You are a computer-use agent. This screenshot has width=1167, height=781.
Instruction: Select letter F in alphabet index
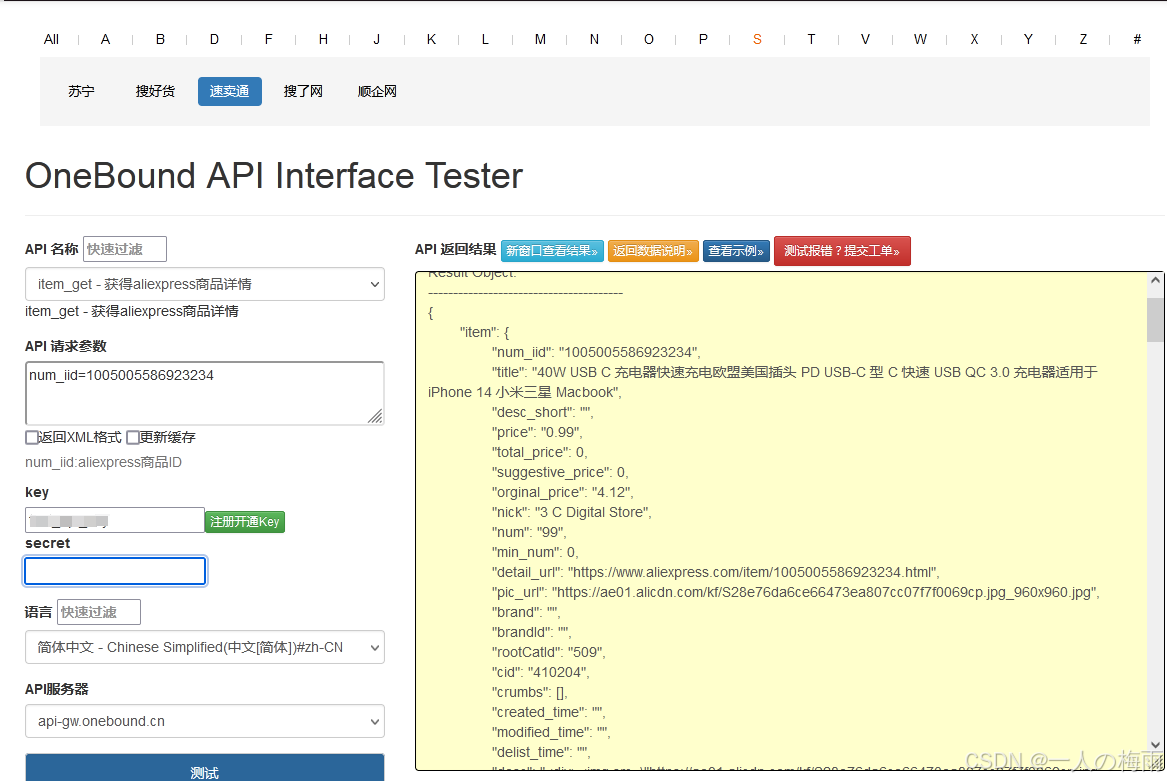(x=269, y=39)
